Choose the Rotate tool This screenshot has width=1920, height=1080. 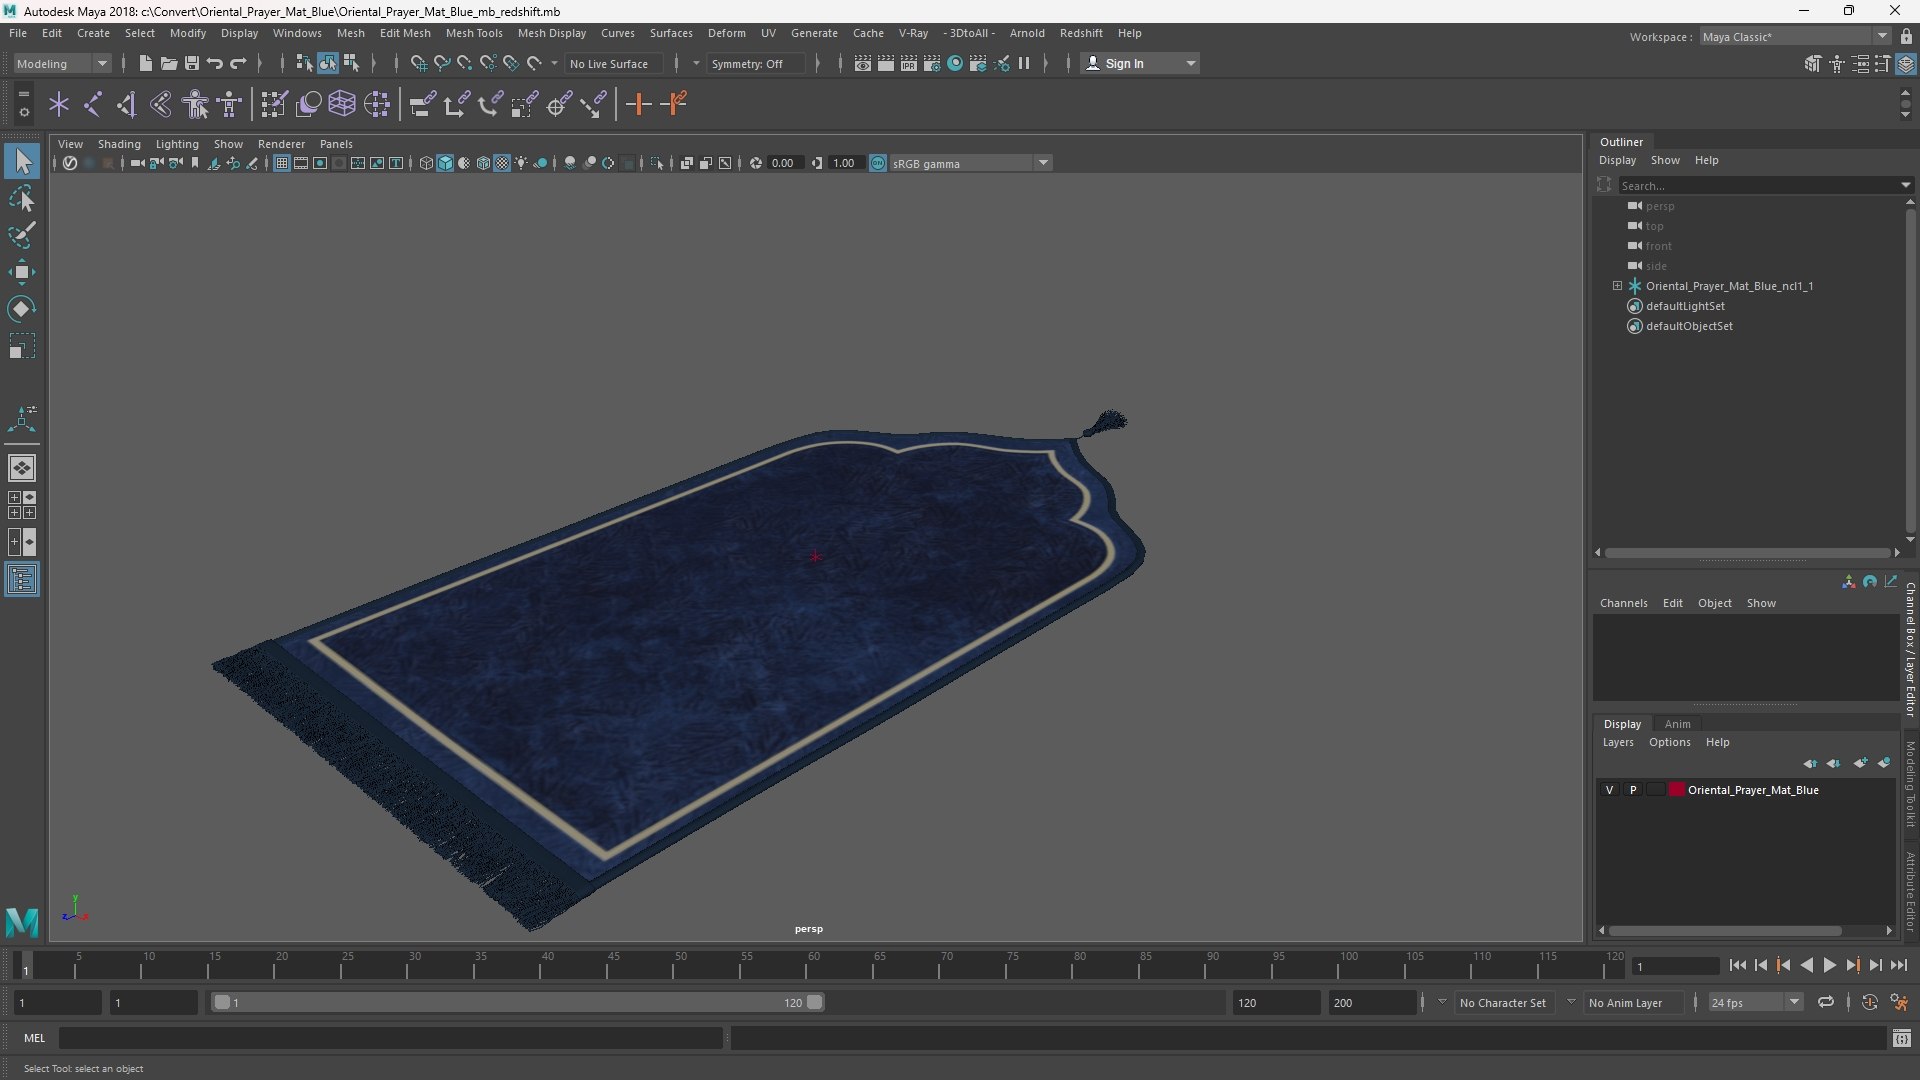(21, 309)
